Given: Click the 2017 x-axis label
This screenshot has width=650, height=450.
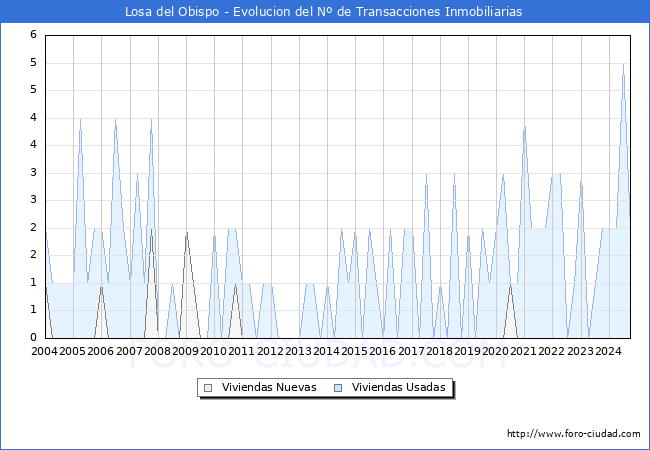Looking at the screenshot, I should pos(411,351).
